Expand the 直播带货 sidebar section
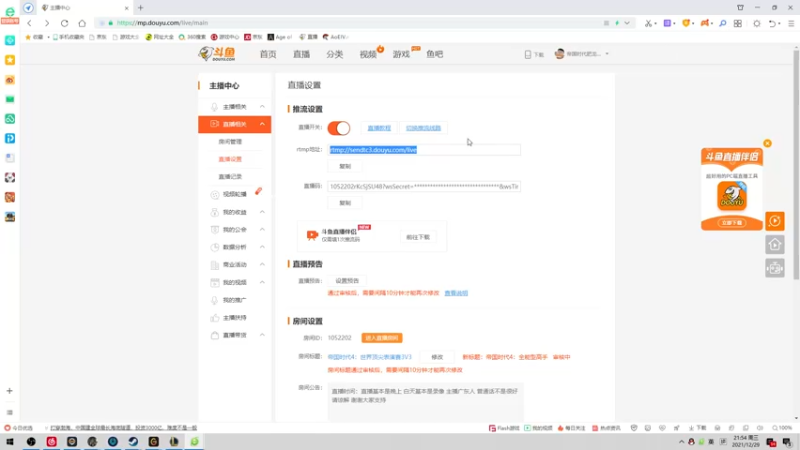 point(262,335)
